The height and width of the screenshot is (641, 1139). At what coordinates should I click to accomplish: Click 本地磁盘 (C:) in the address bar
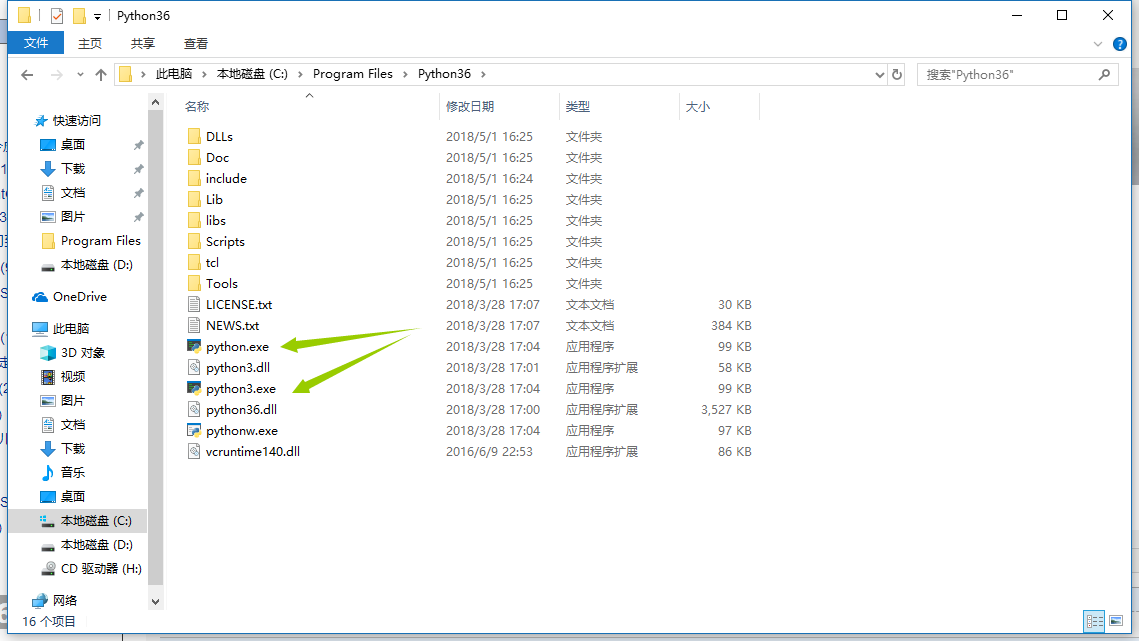(x=253, y=74)
